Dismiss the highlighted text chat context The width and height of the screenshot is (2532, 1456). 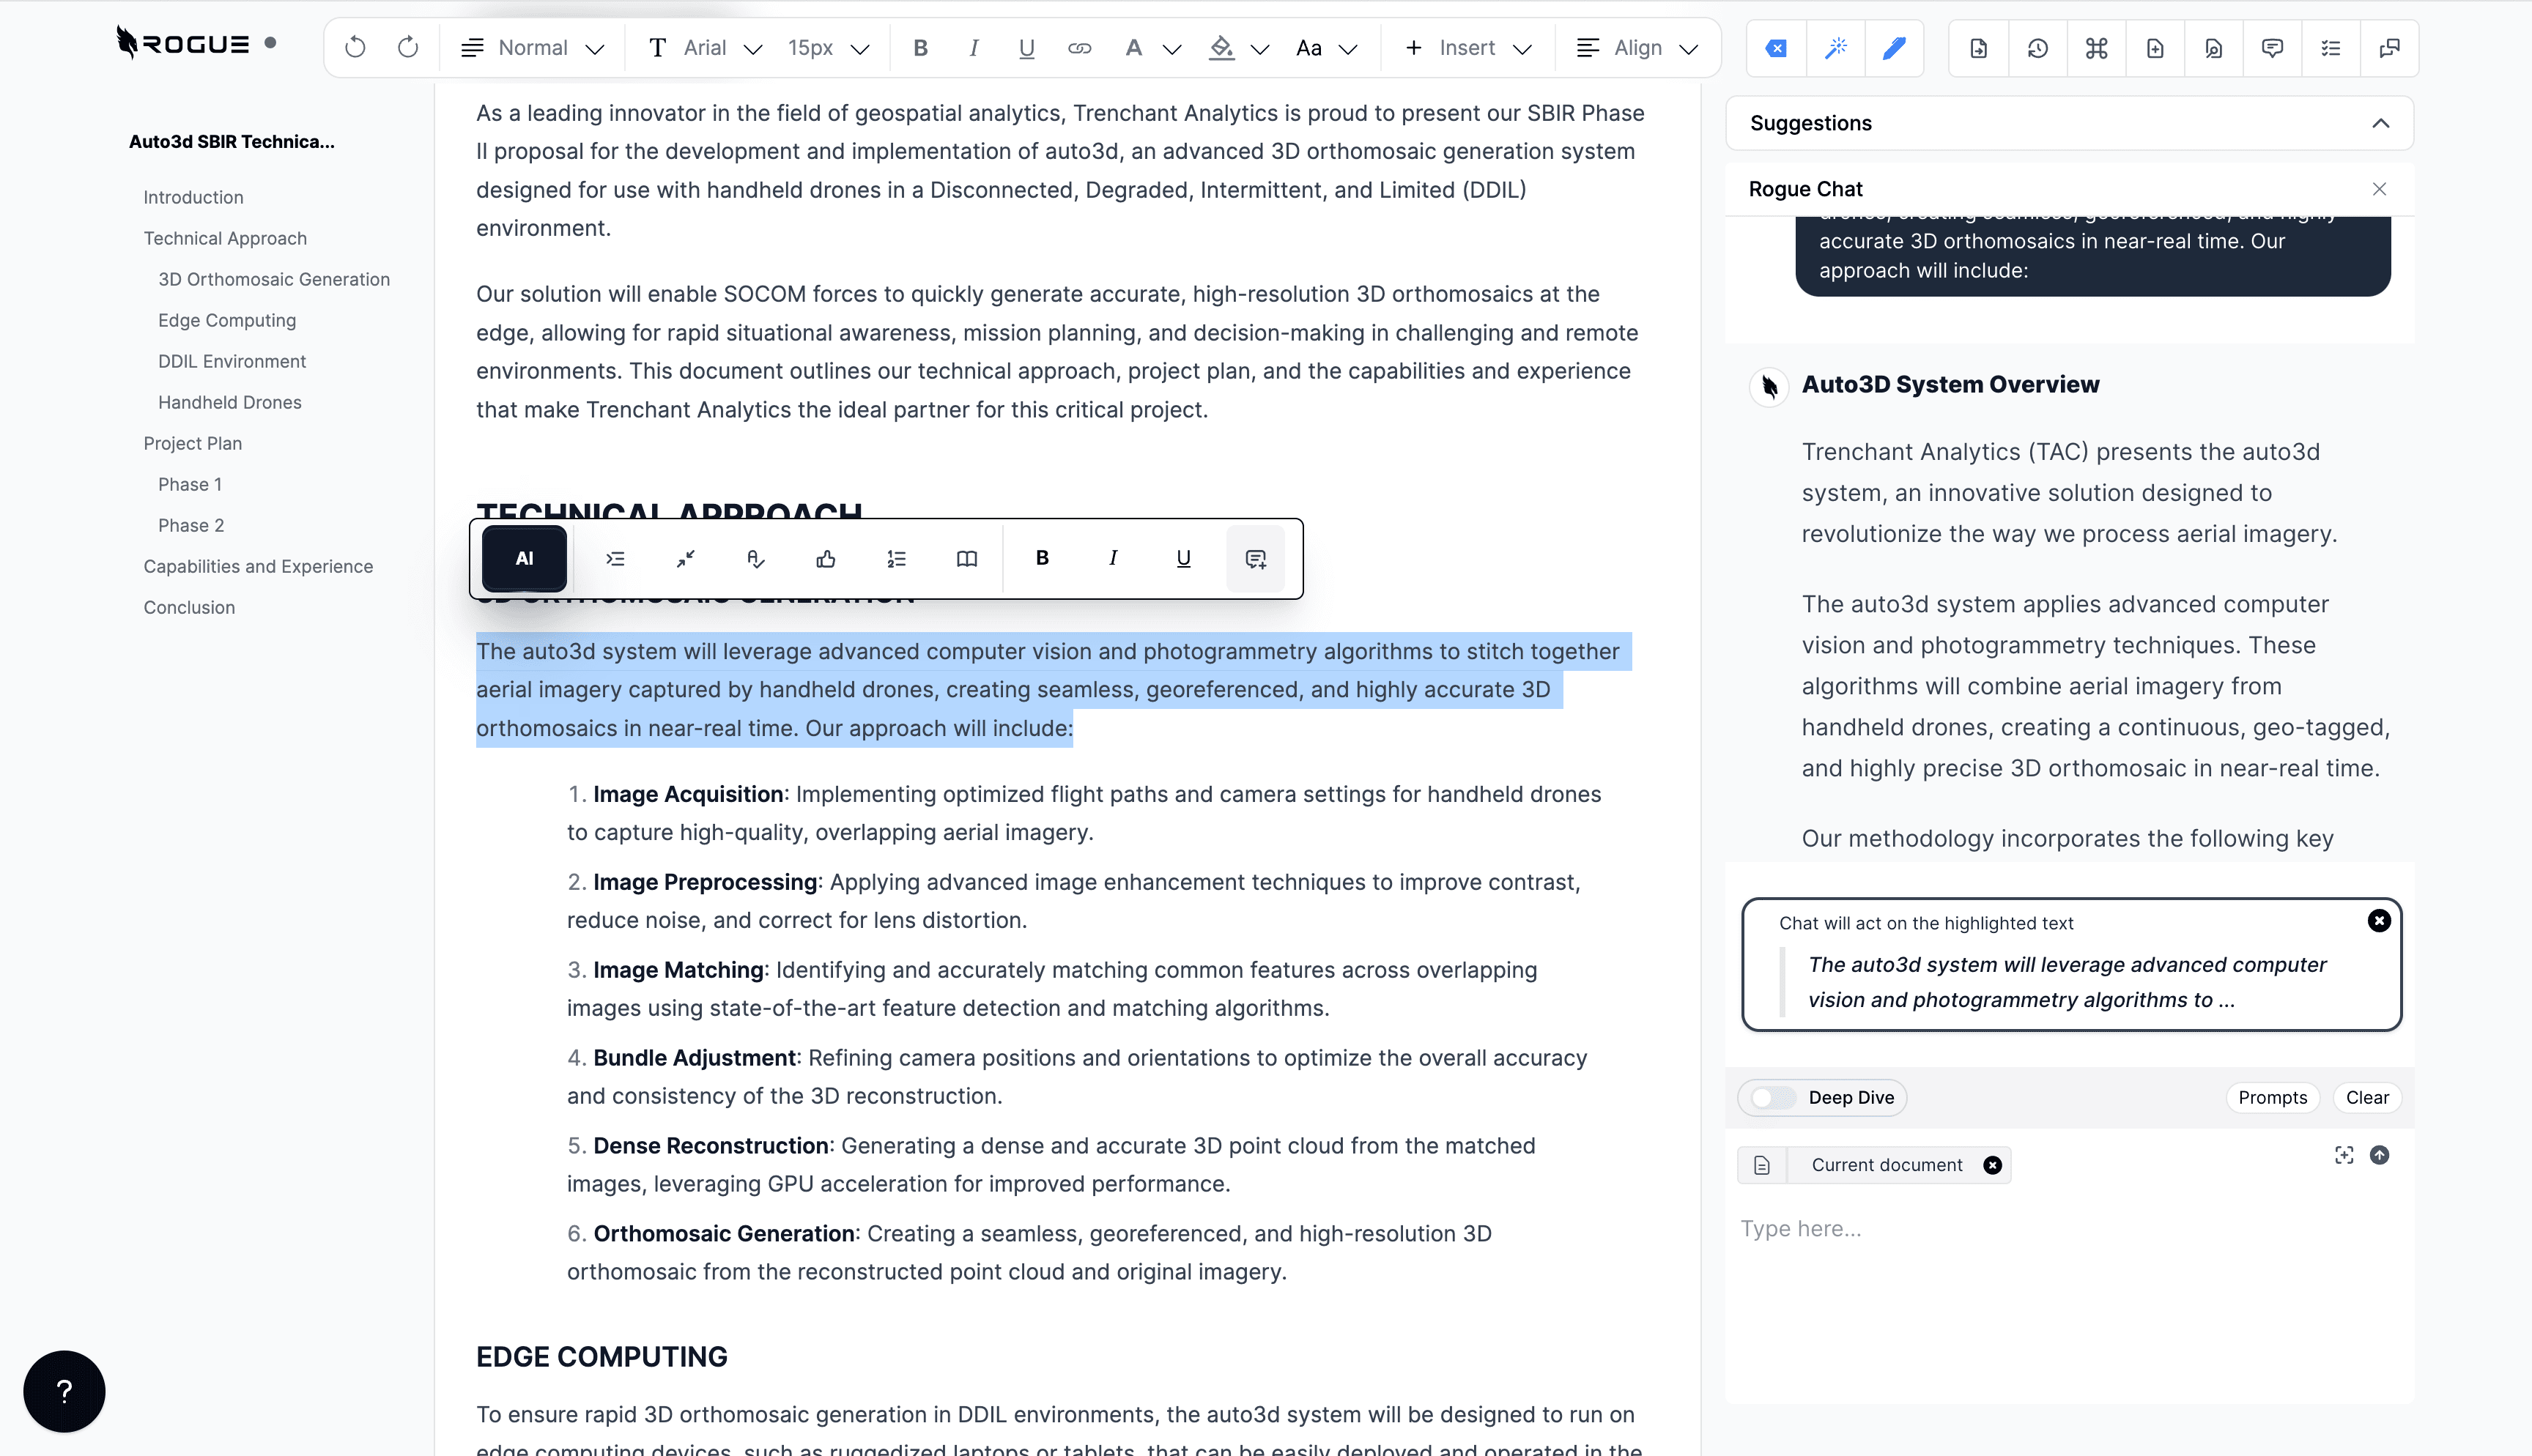point(2379,920)
